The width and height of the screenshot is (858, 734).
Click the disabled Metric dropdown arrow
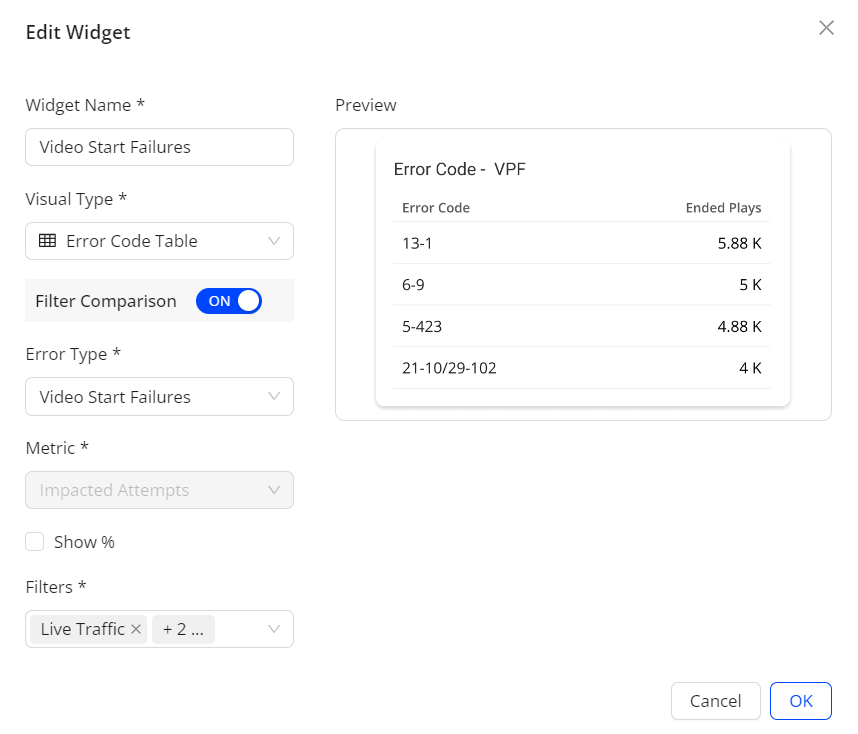tap(274, 490)
